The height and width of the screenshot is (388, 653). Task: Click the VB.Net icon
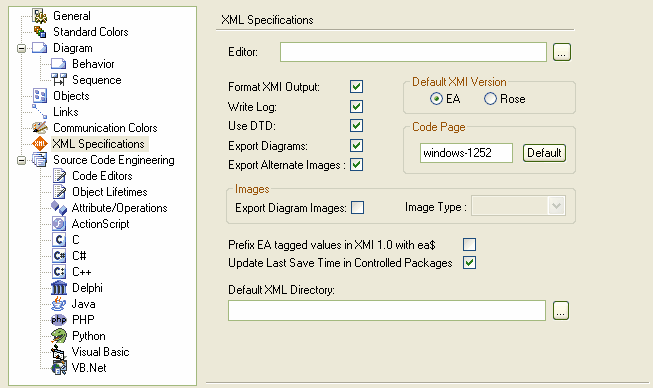tap(59, 368)
